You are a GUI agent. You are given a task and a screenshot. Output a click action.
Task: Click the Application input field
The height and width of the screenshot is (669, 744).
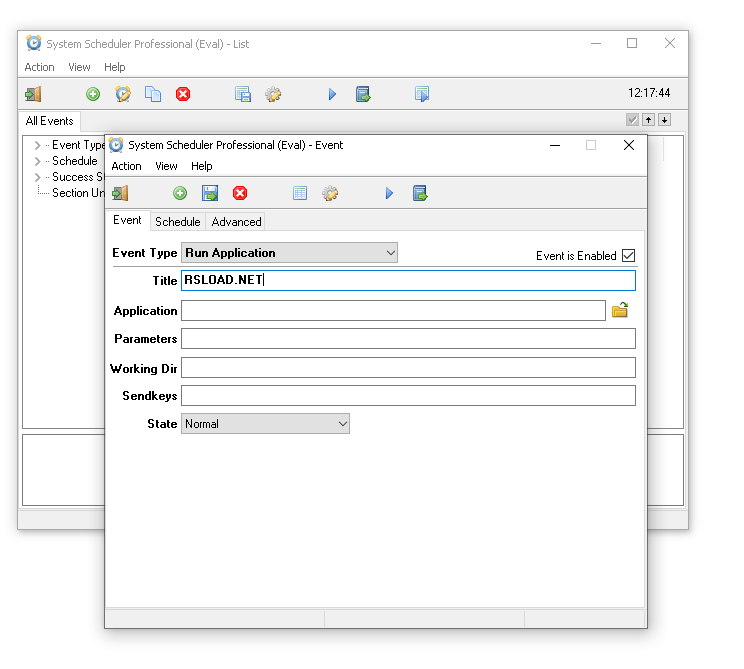393,310
